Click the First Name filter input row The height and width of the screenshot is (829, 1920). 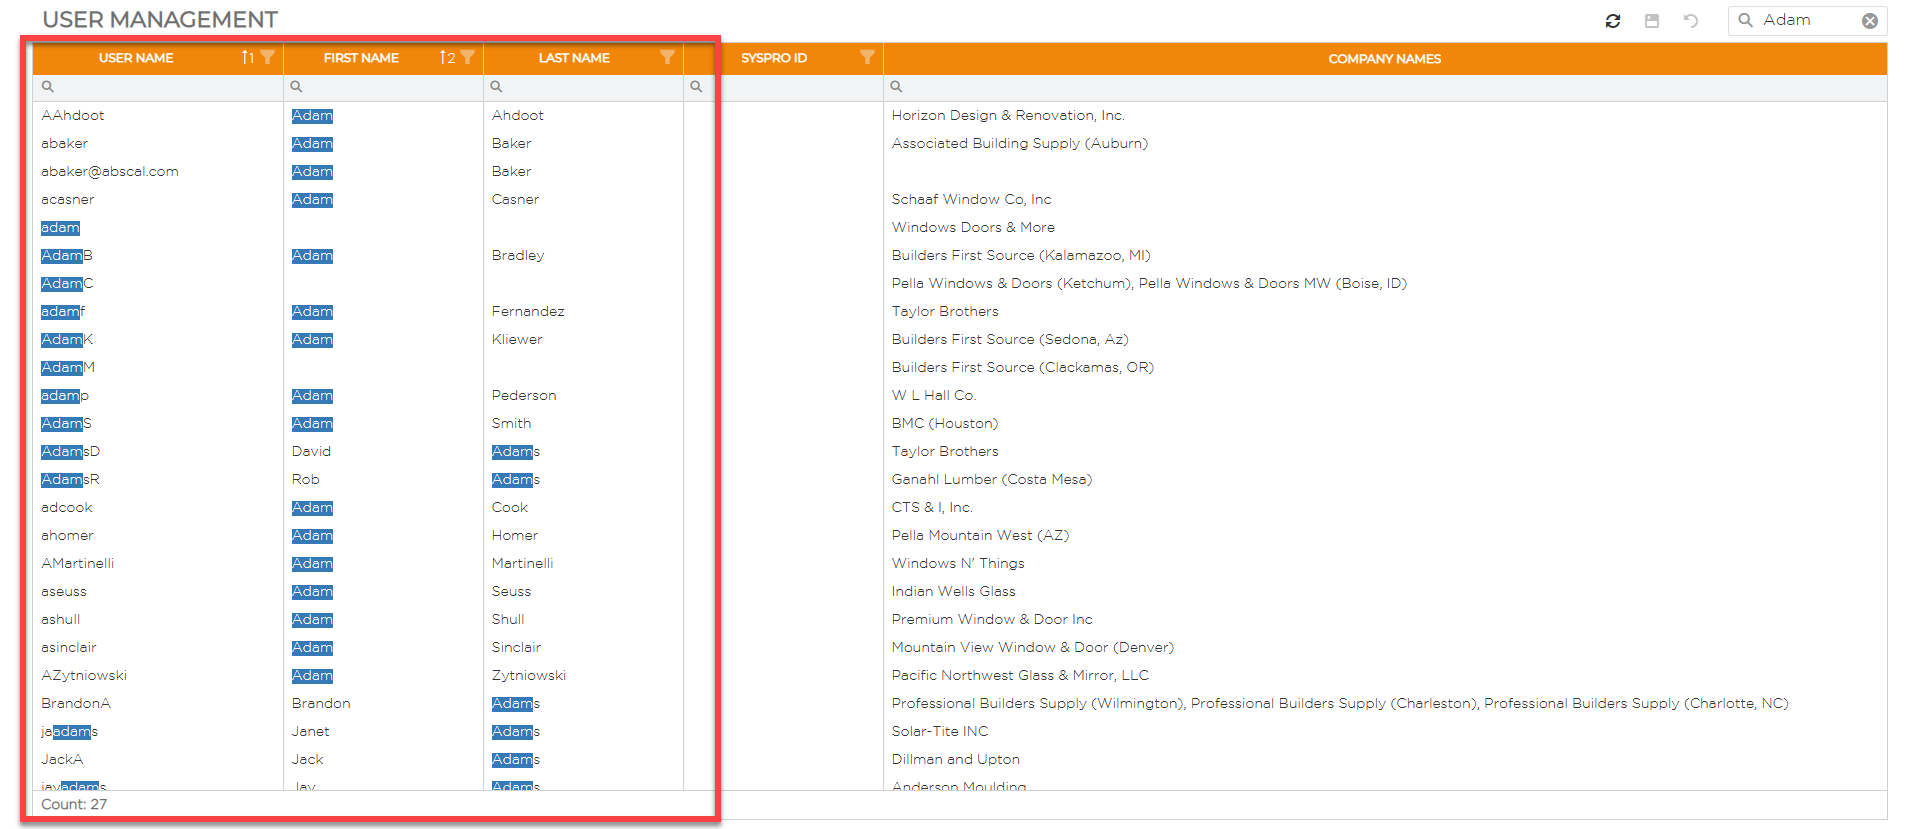[383, 87]
